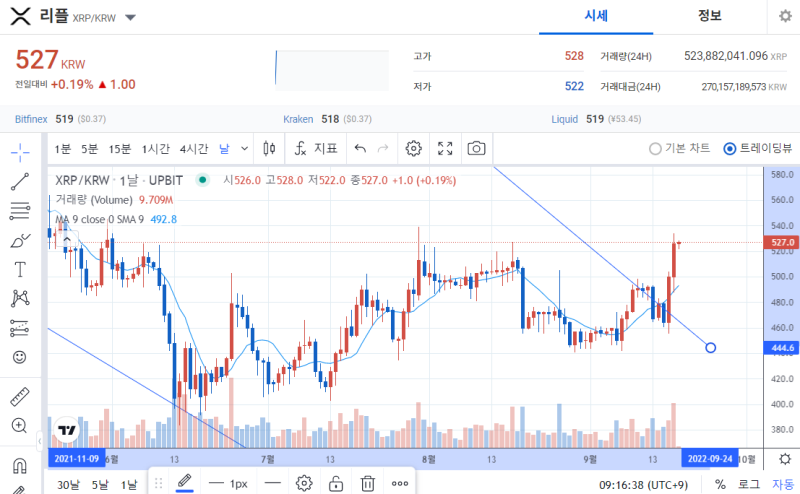Lock the selected trend line drawing

pos(336,483)
